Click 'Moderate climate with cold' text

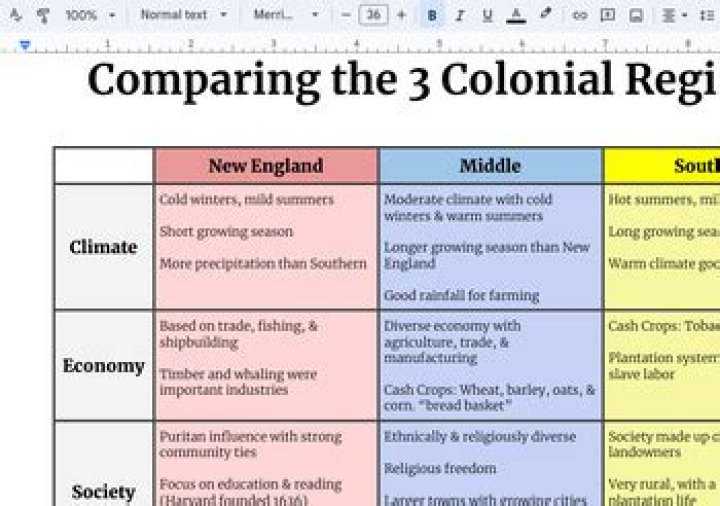pyautogui.click(x=468, y=200)
